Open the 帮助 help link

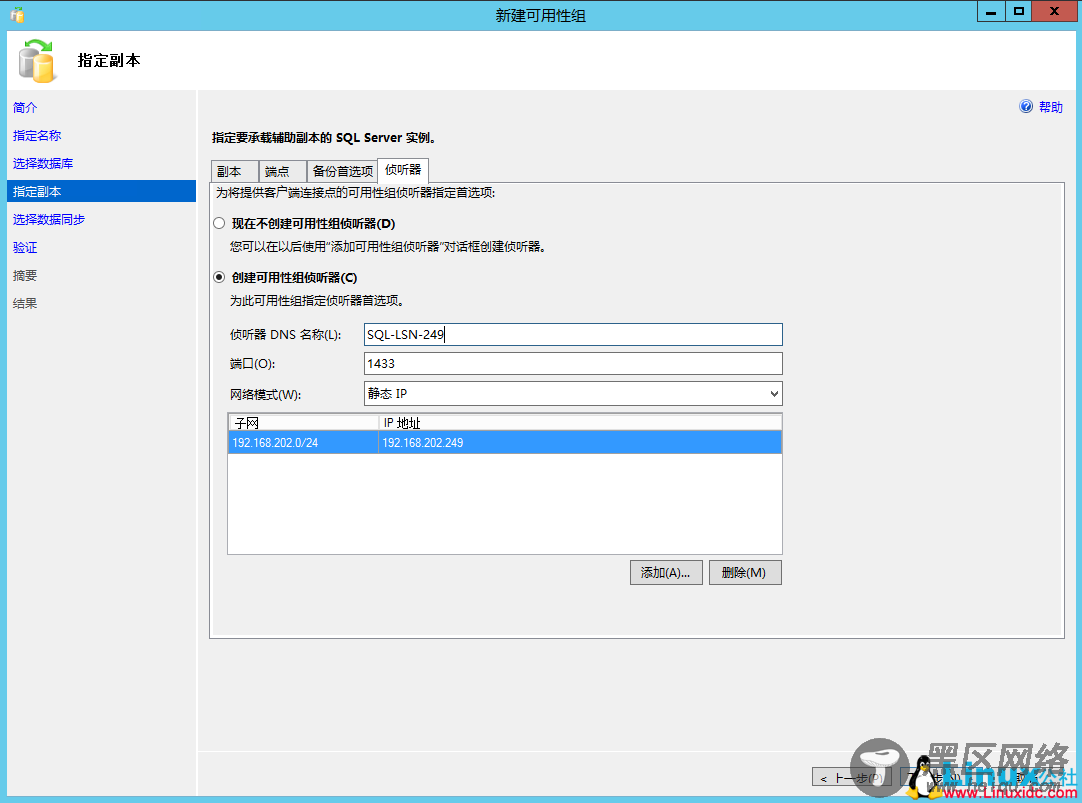pyautogui.click(x=1050, y=107)
